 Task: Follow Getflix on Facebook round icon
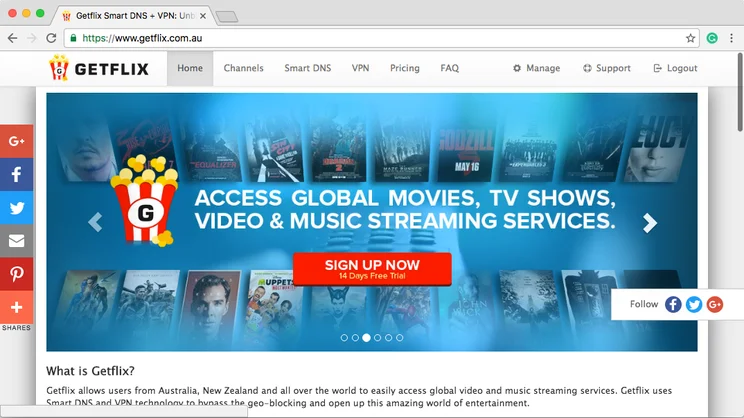click(x=673, y=304)
